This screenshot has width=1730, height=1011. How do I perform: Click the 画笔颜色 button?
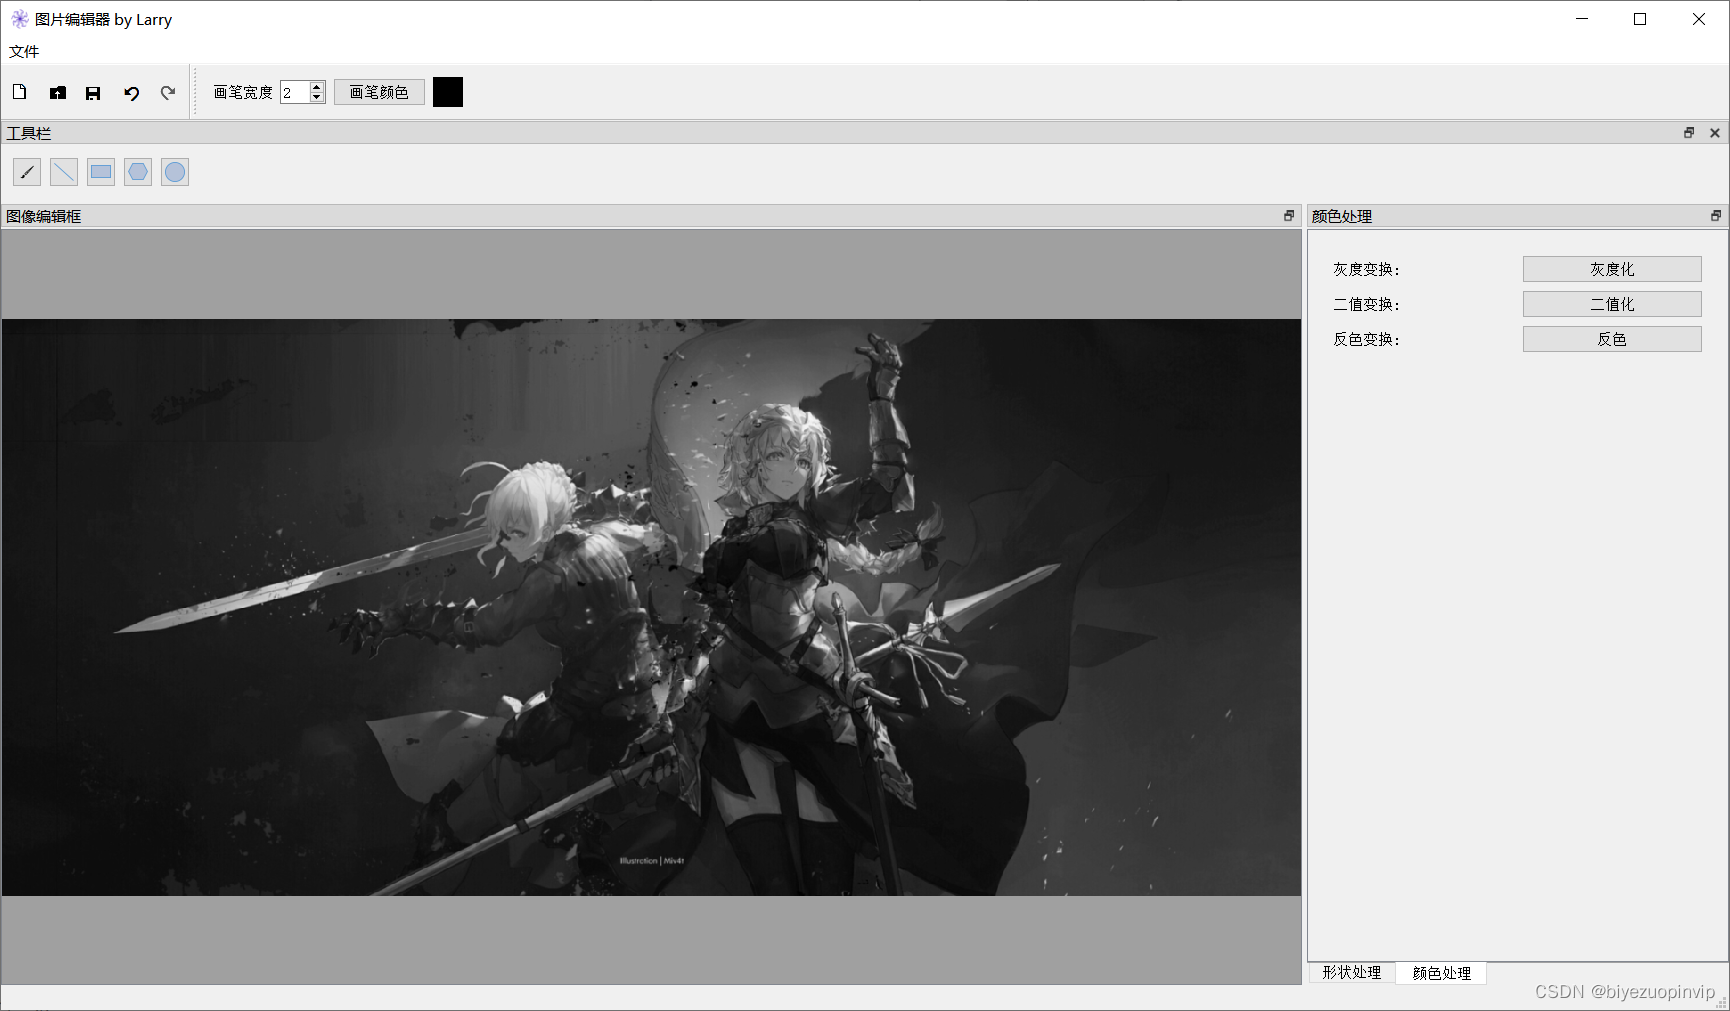(x=379, y=92)
